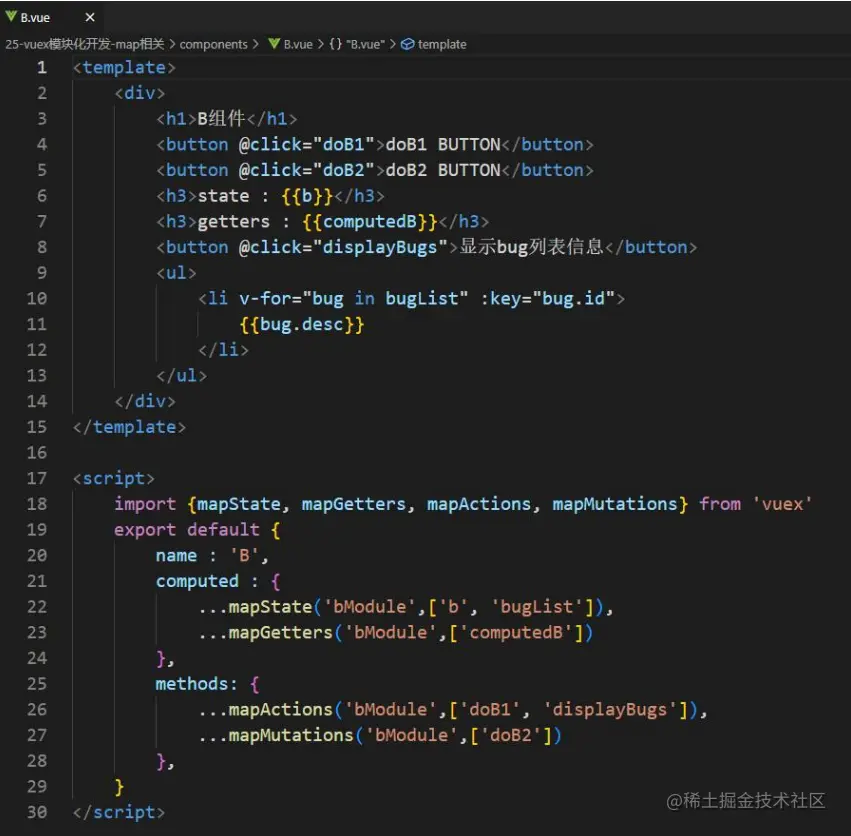Viewport: 851px width, 836px height.
Task: Click the ...mapActions call on line 26
Action: click(453, 710)
